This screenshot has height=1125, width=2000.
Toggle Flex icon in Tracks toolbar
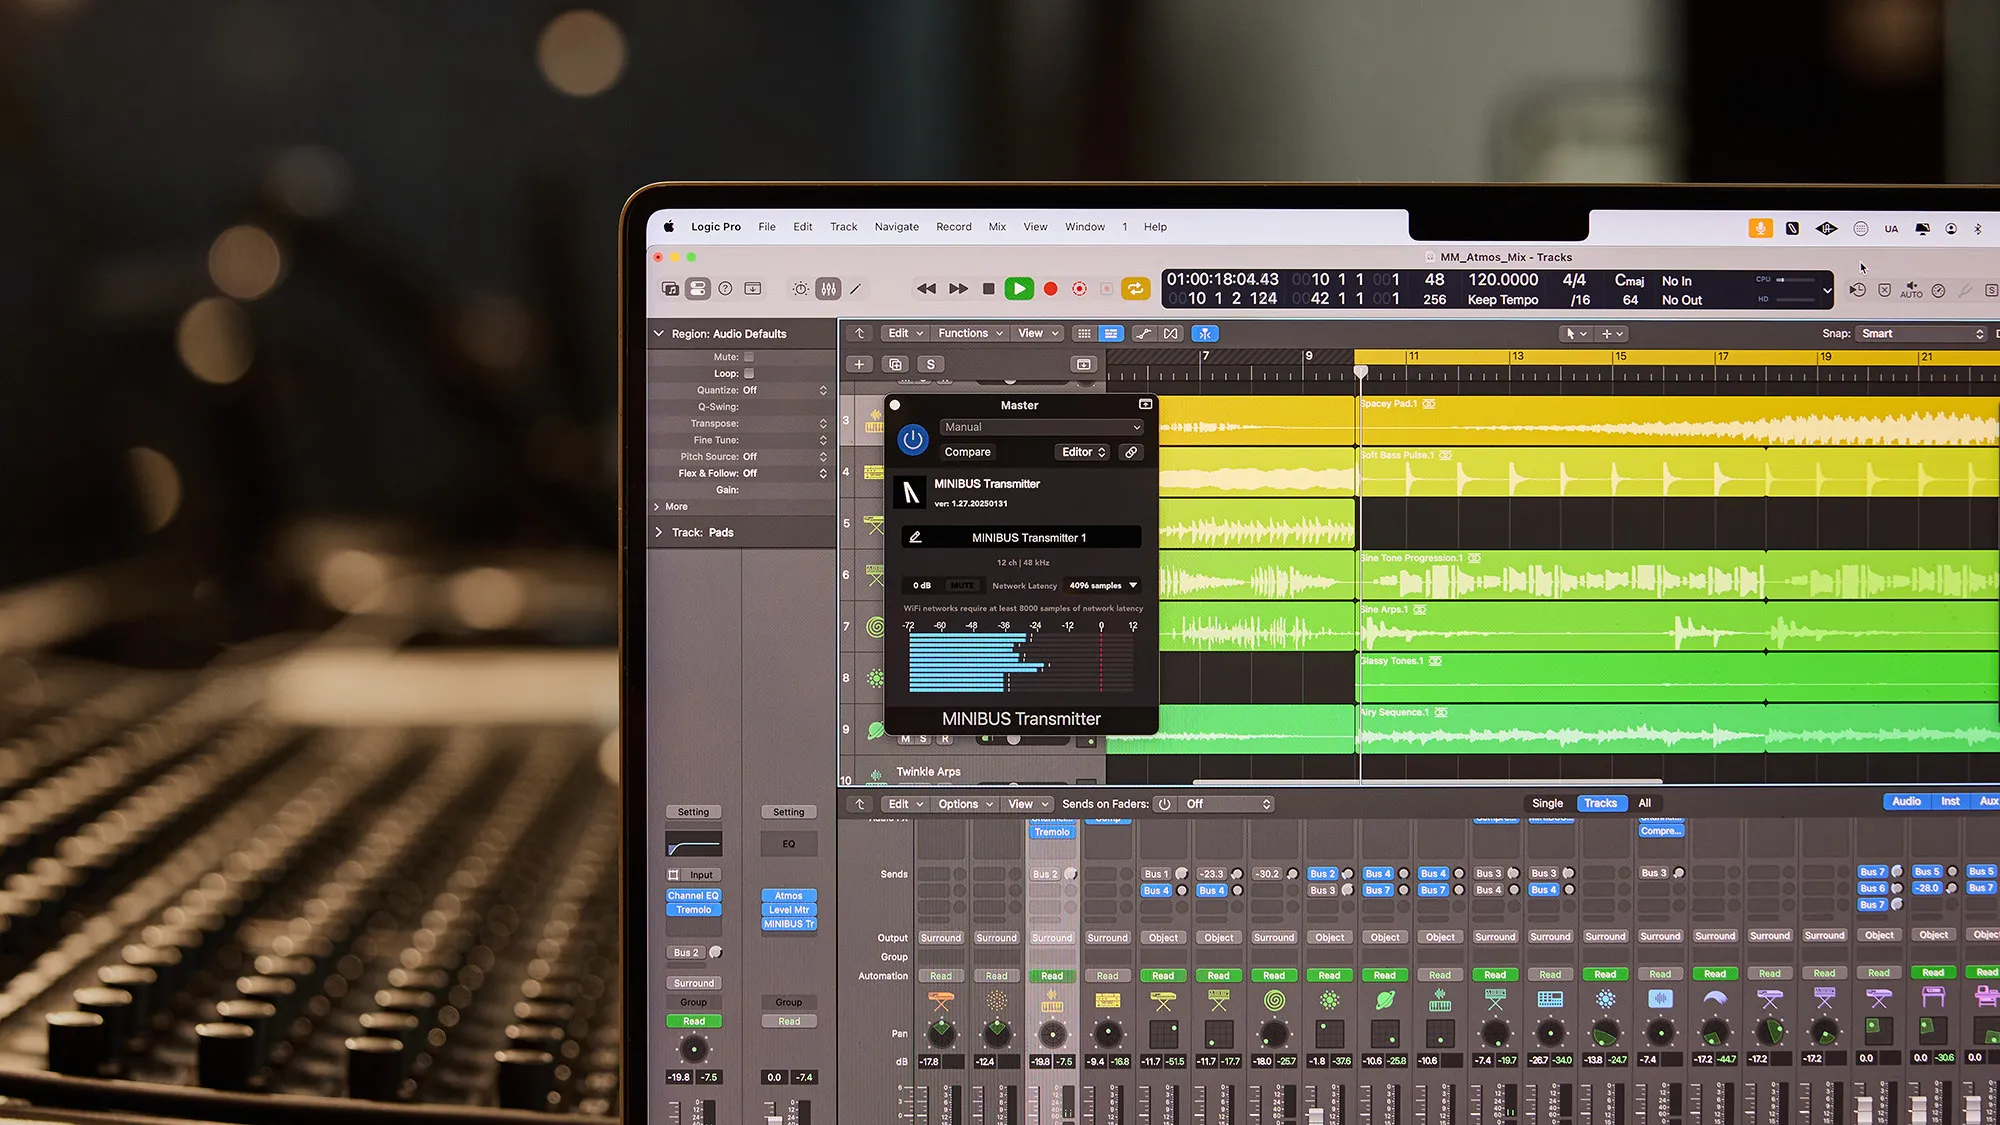(1171, 334)
